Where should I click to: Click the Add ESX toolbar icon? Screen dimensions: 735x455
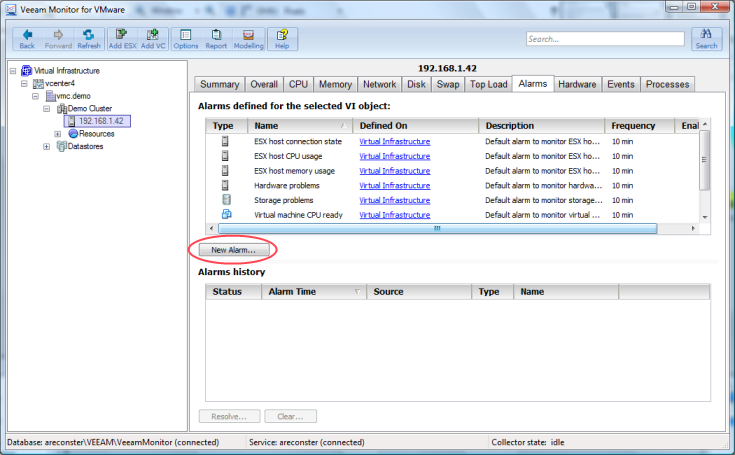tap(122, 39)
